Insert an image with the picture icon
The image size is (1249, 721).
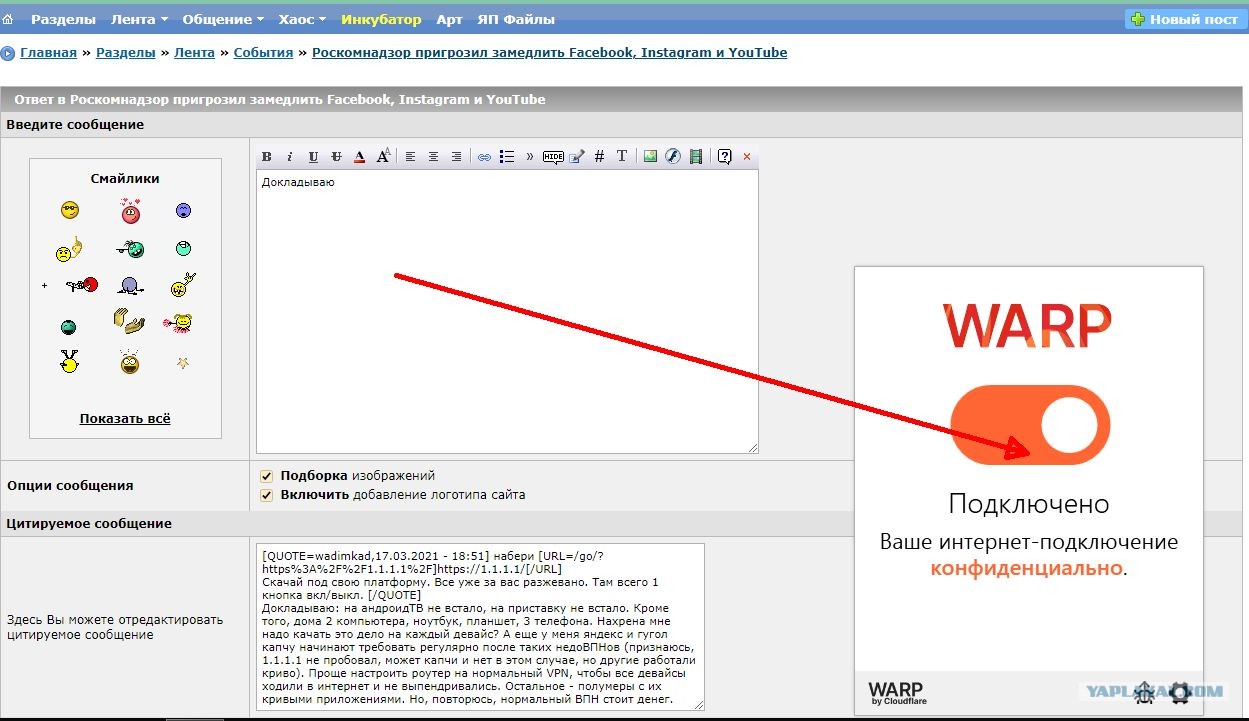(x=650, y=157)
